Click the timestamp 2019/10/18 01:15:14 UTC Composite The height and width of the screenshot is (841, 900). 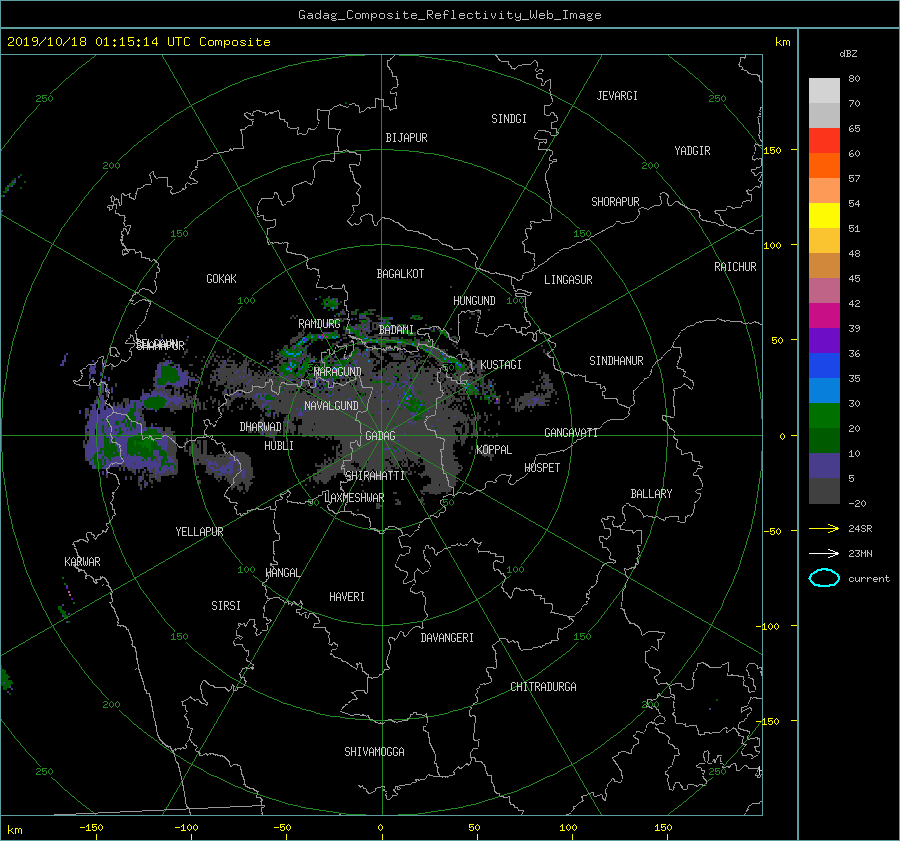[138, 42]
